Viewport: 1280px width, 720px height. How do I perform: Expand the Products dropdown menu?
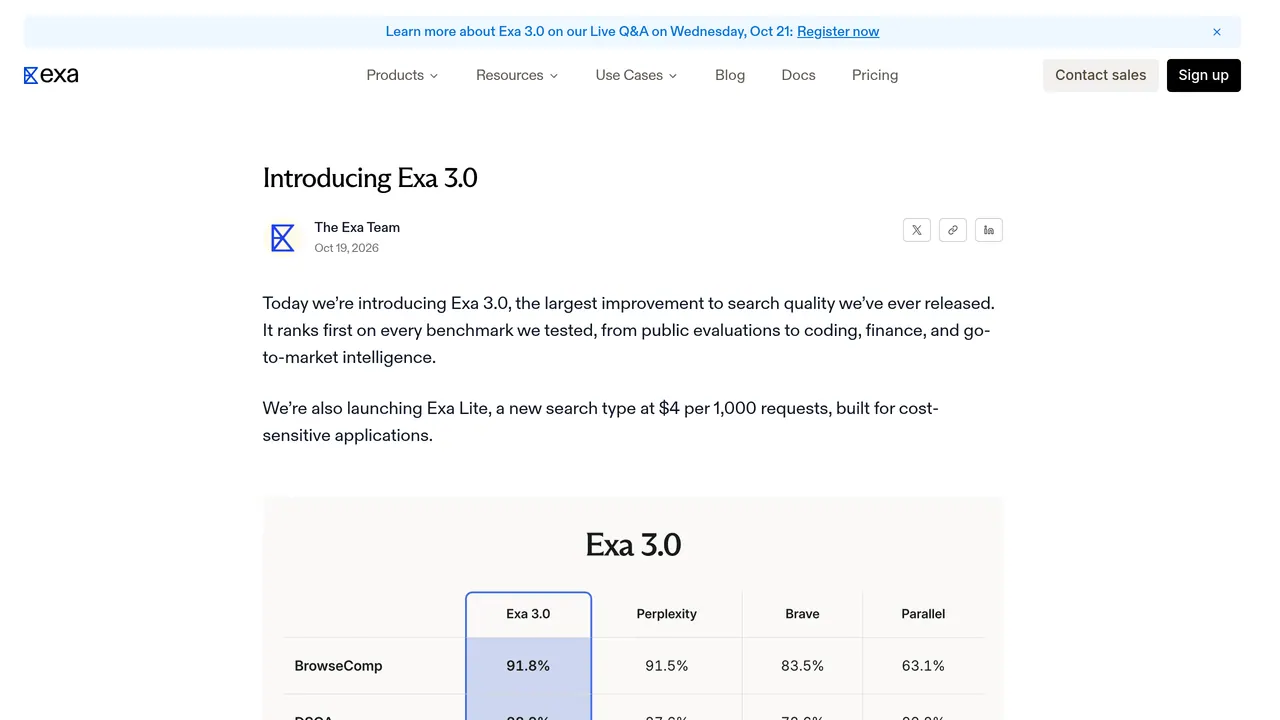tap(402, 75)
